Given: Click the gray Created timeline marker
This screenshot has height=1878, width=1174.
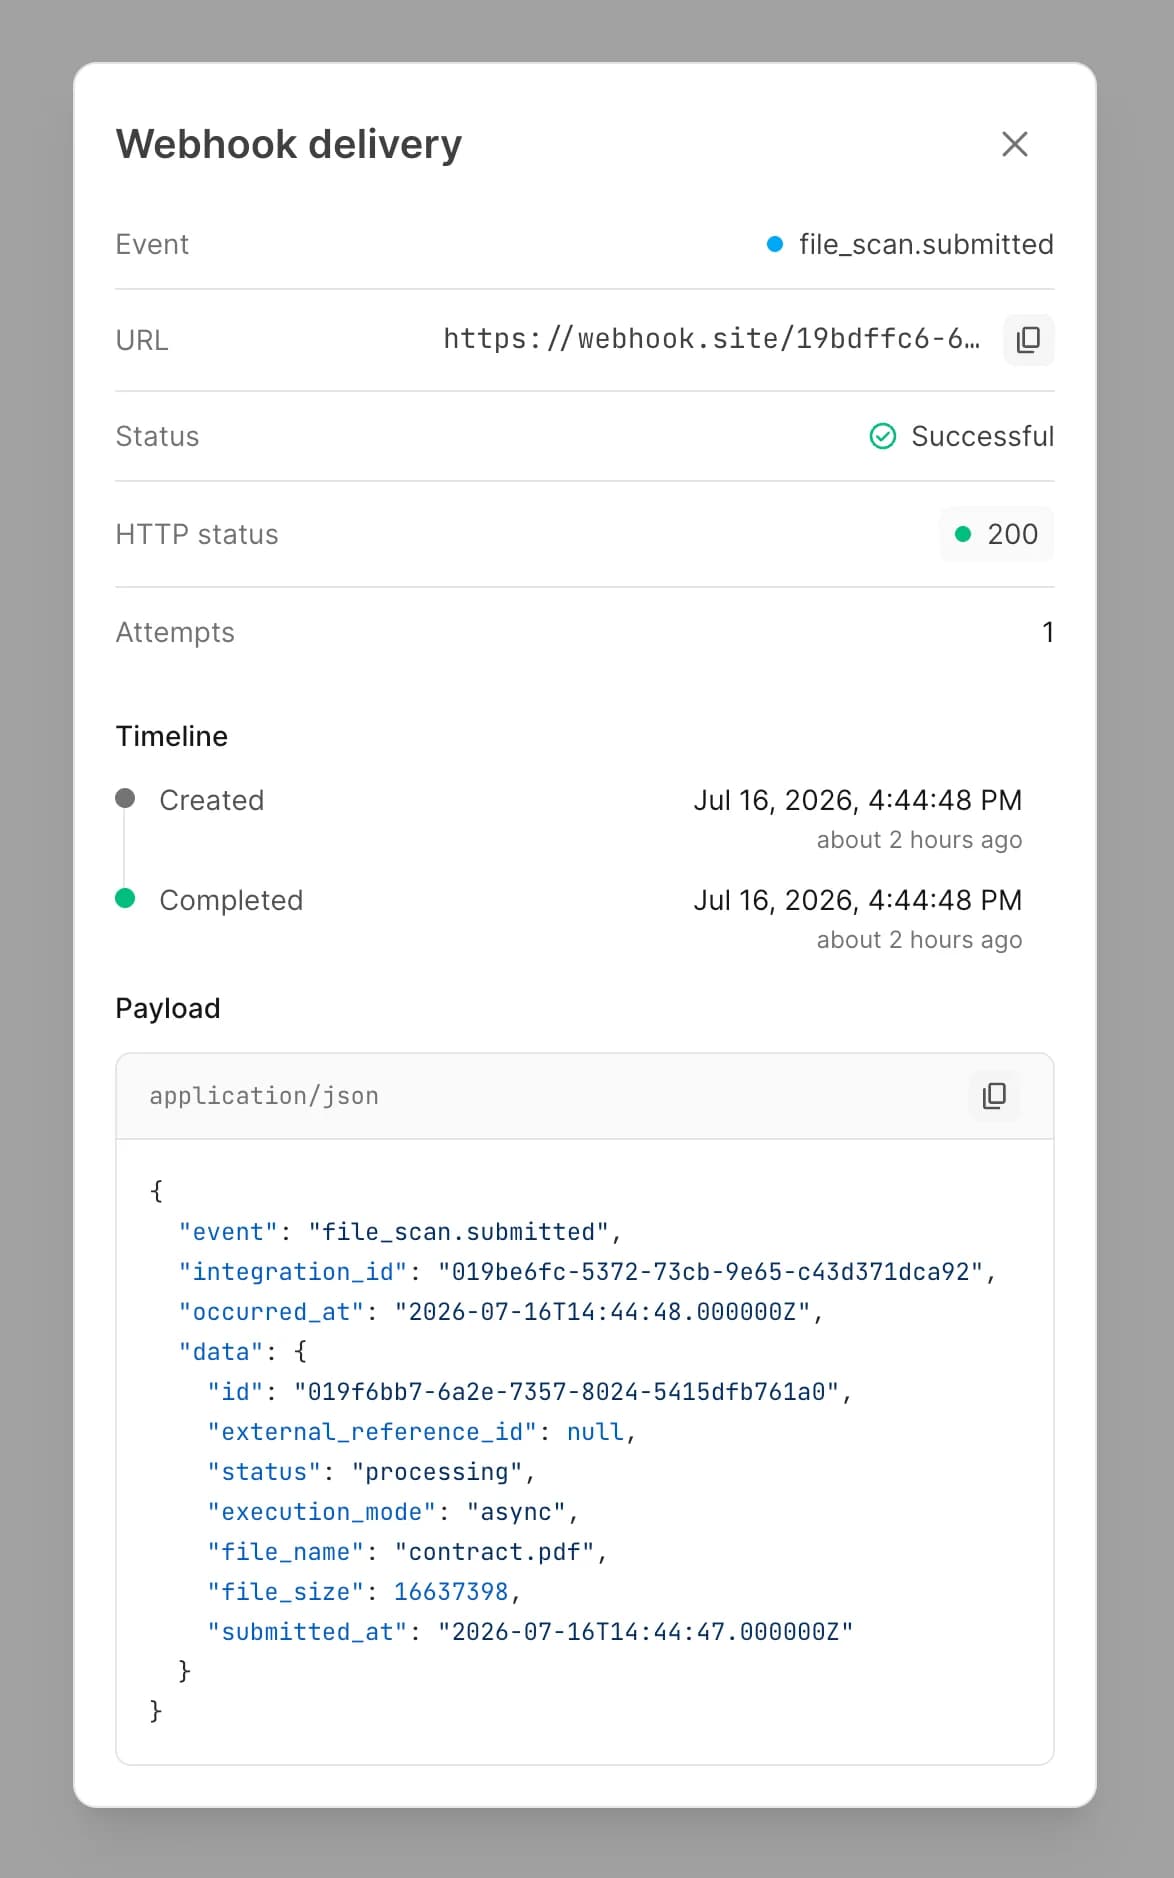Looking at the screenshot, I should point(125,798).
